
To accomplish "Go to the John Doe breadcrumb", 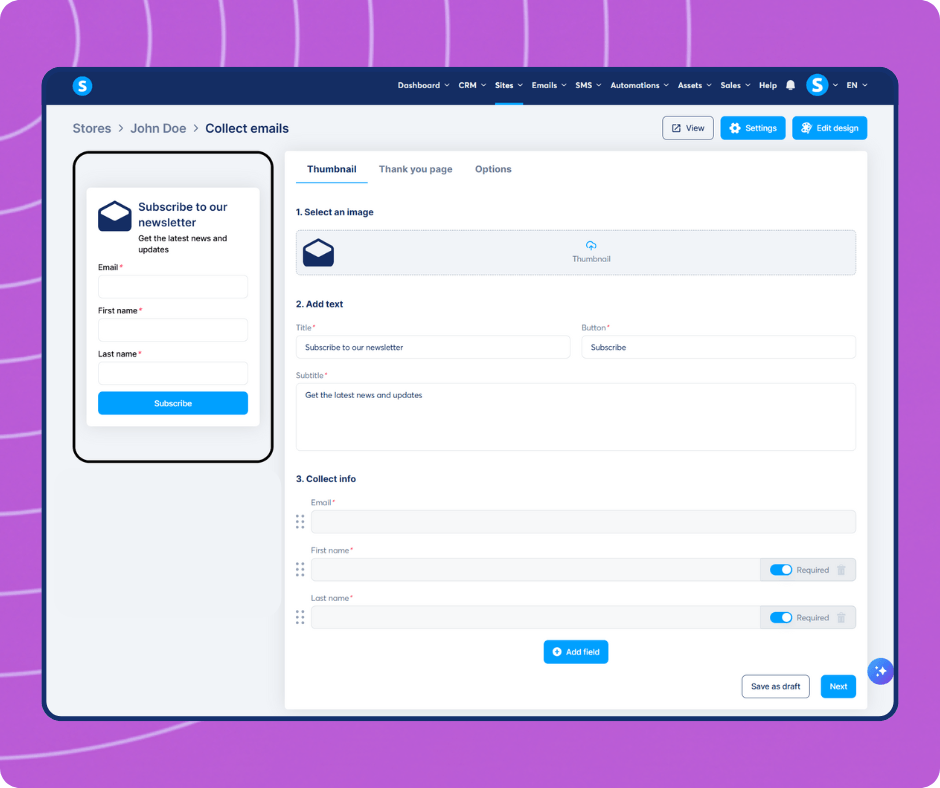I will [158, 128].
